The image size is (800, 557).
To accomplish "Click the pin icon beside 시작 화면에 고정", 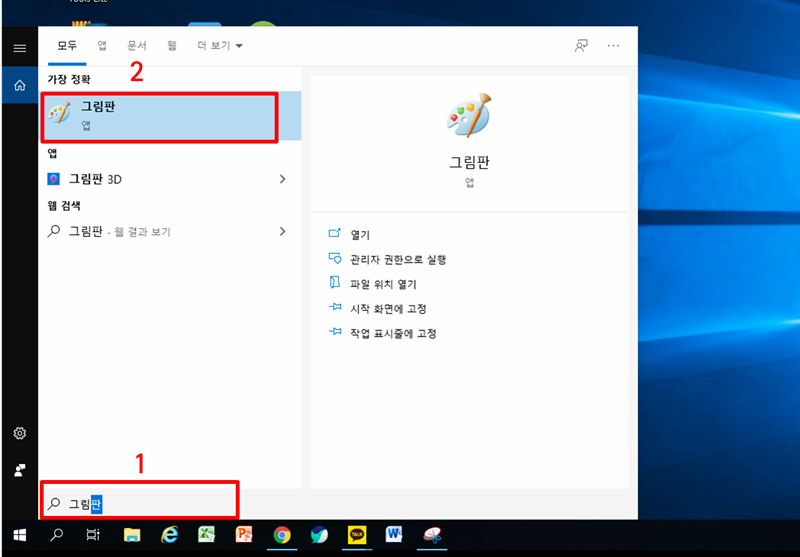I will 335,307.
